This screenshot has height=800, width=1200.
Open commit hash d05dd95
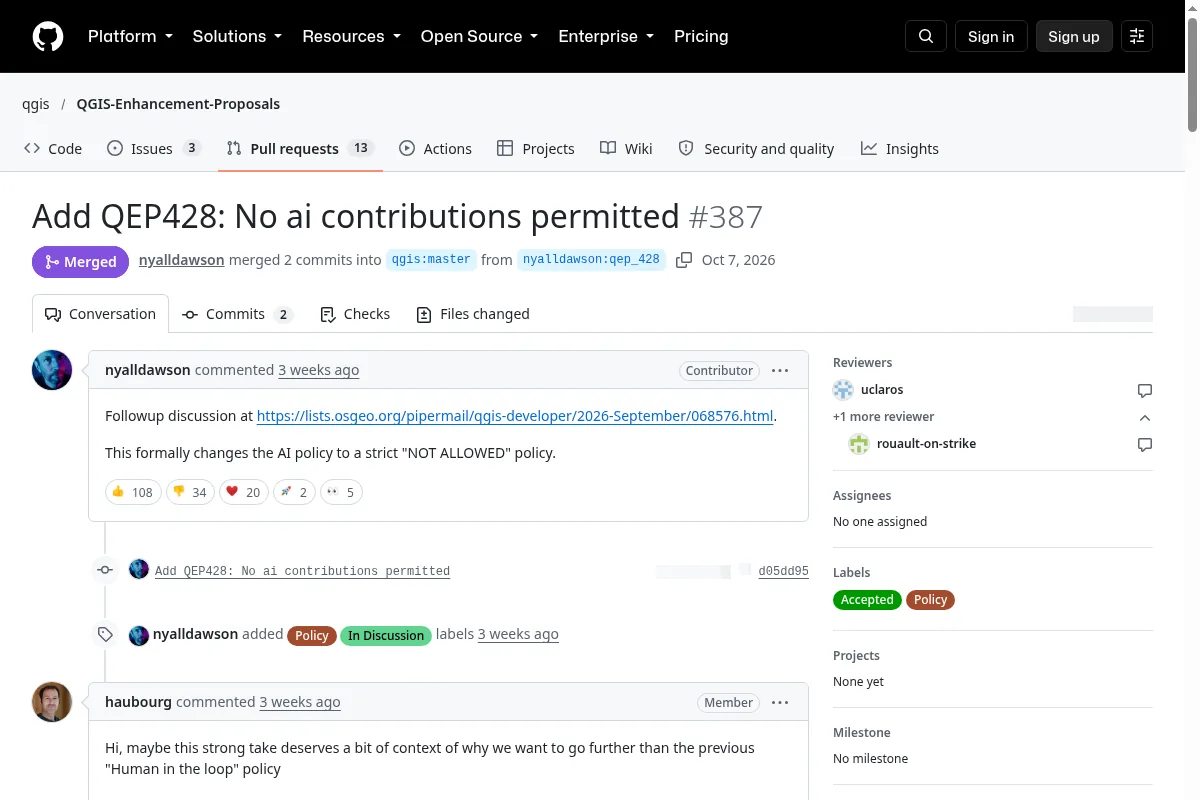(783, 571)
